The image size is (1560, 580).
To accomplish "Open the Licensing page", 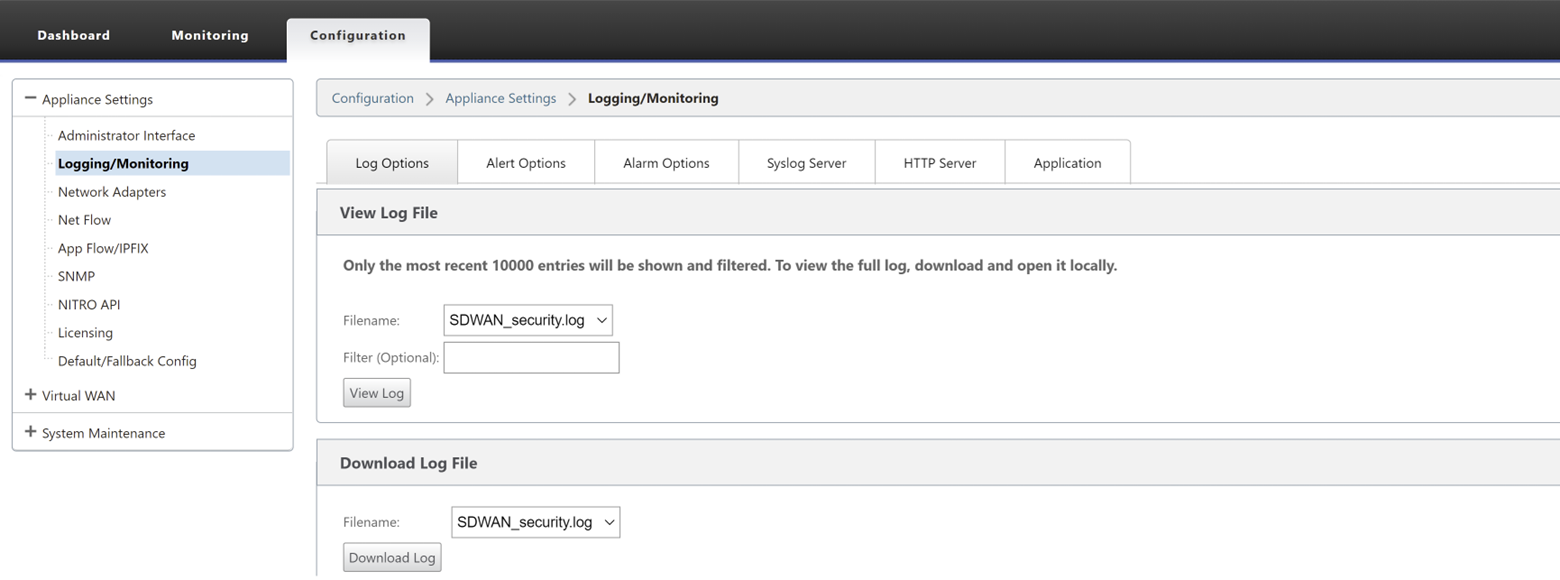I will click(x=85, y=333).
